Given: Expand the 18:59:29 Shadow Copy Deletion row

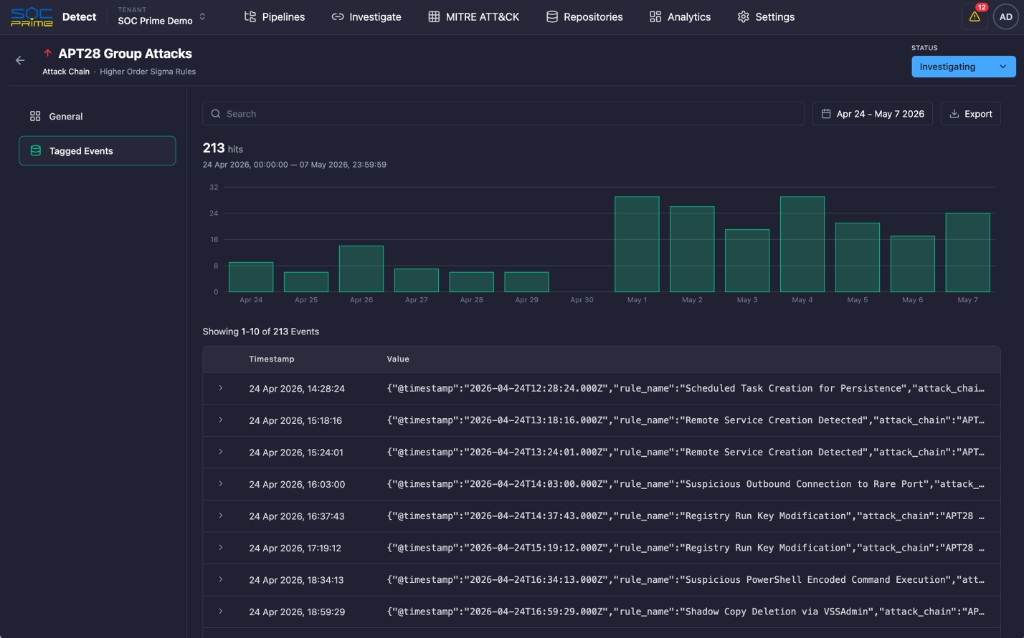Looking at the screenshot, I should point(221,611).
